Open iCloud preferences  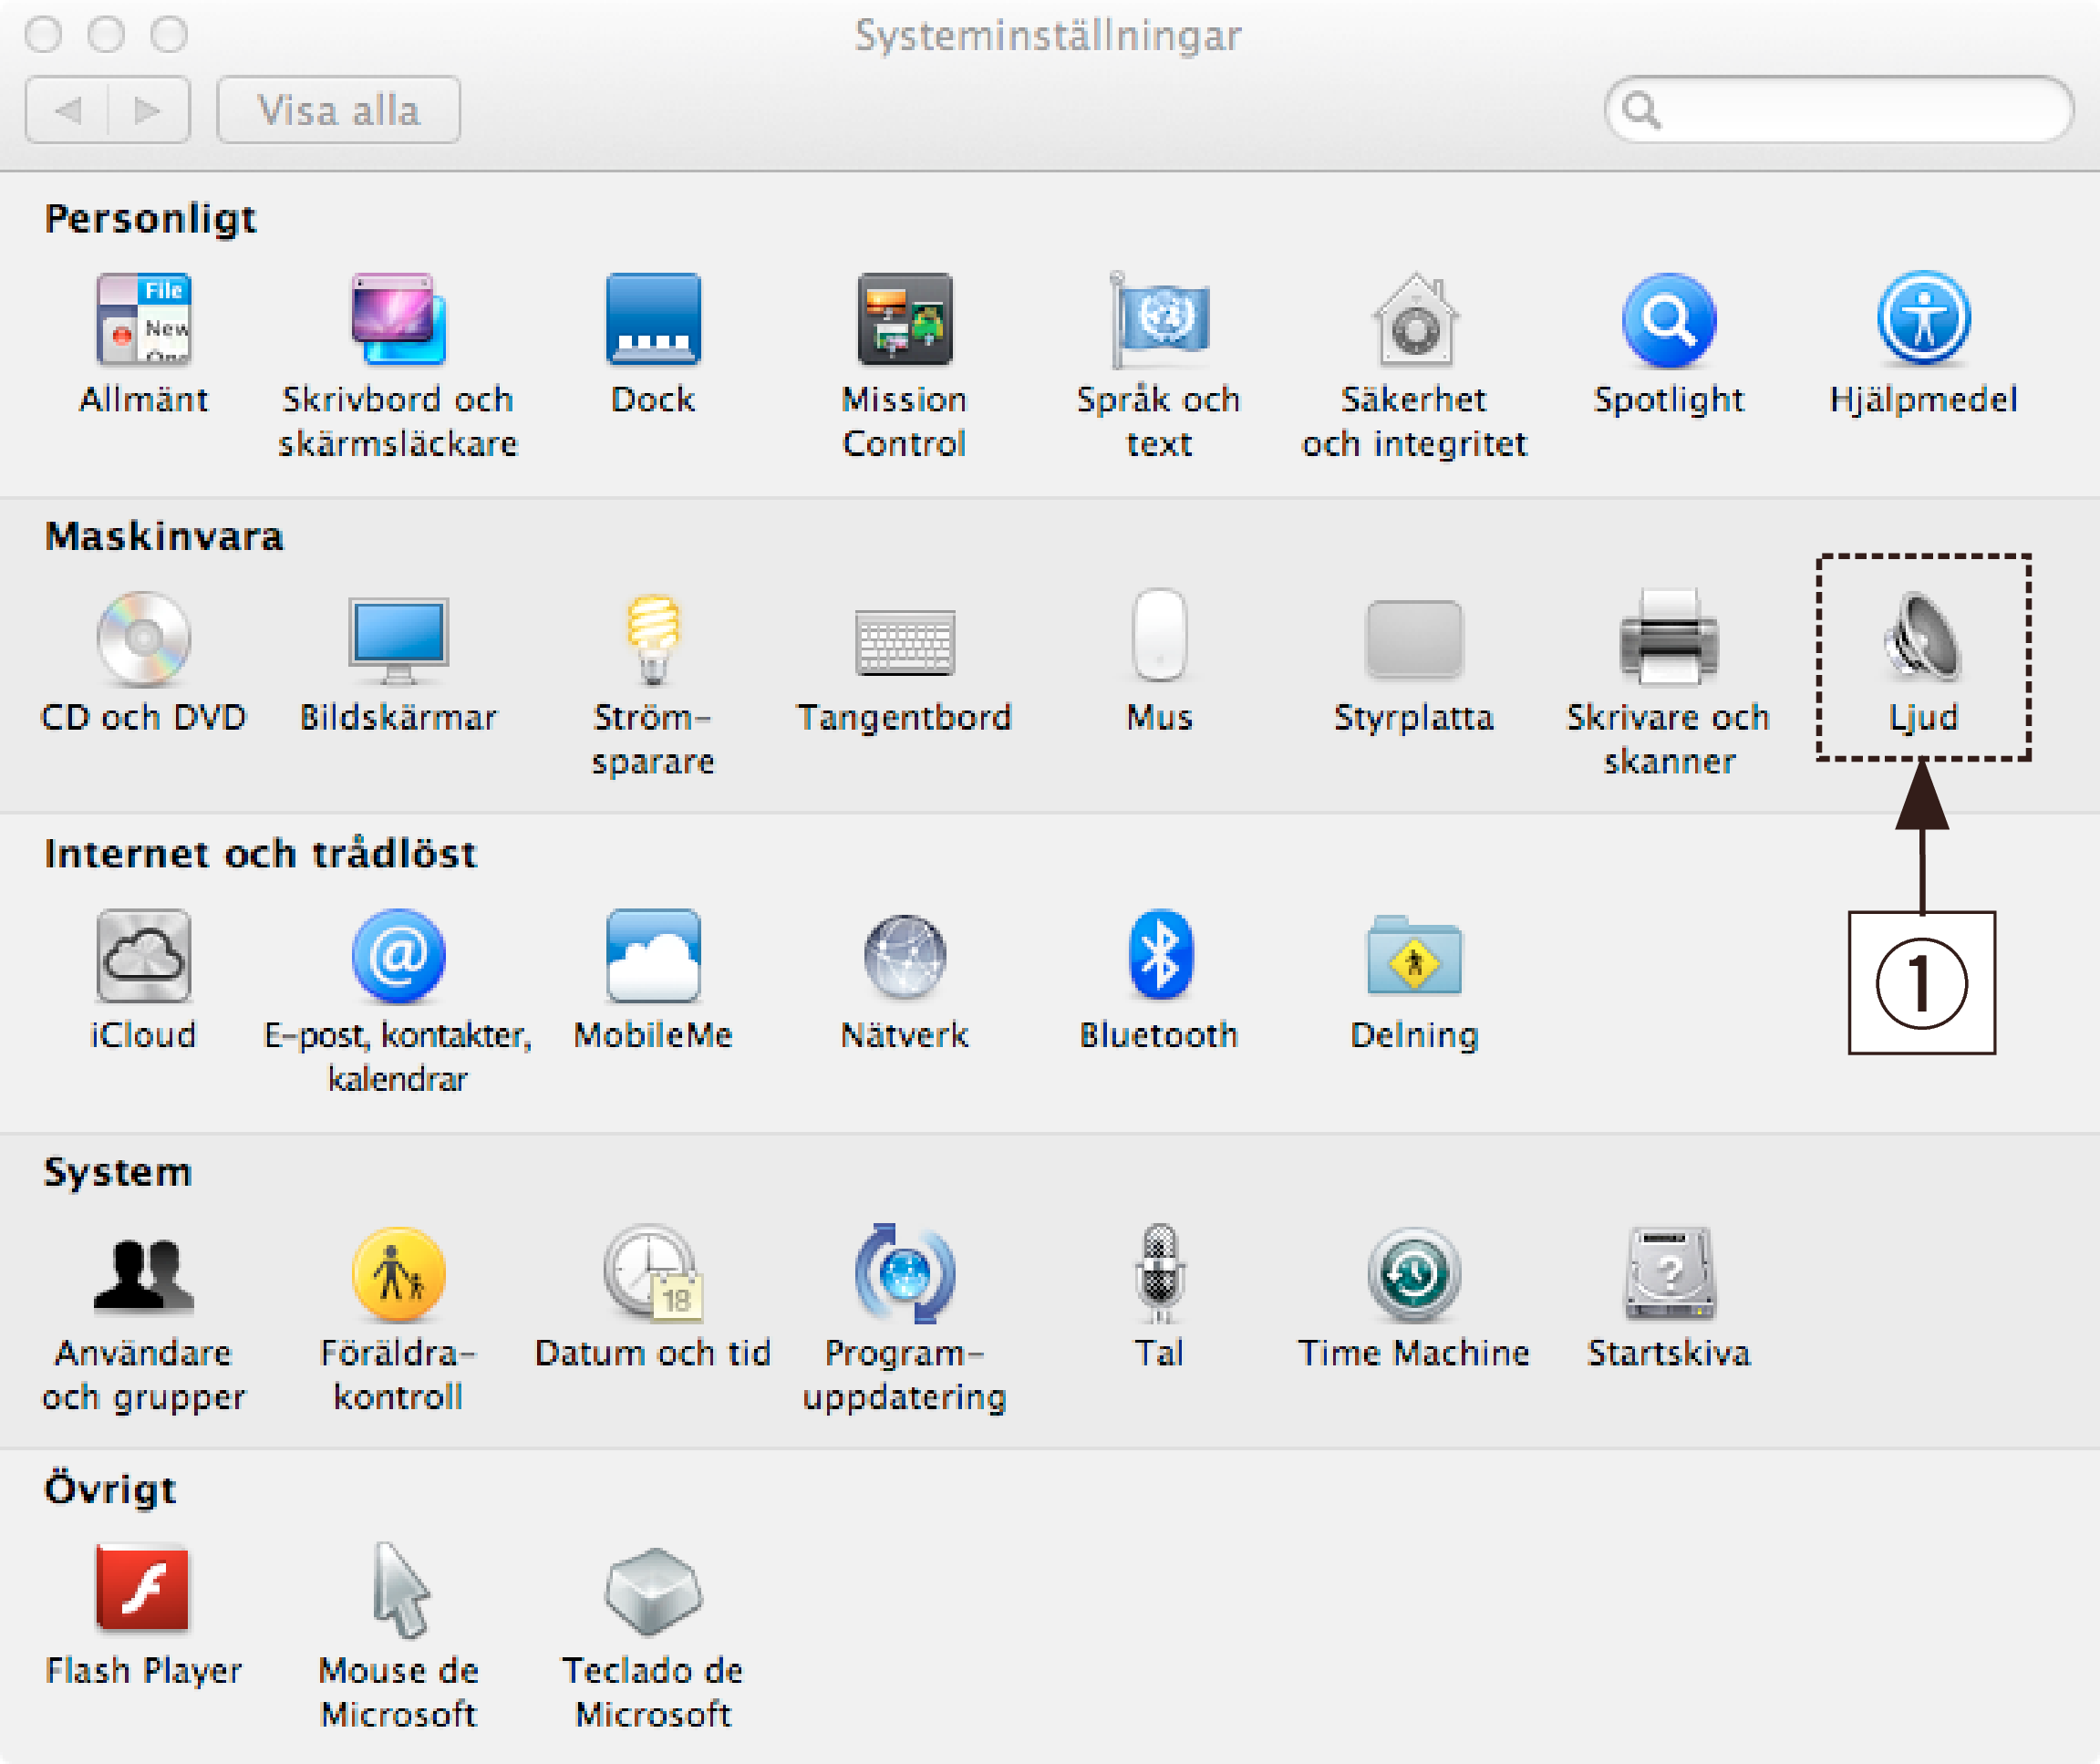click(143, 957)
